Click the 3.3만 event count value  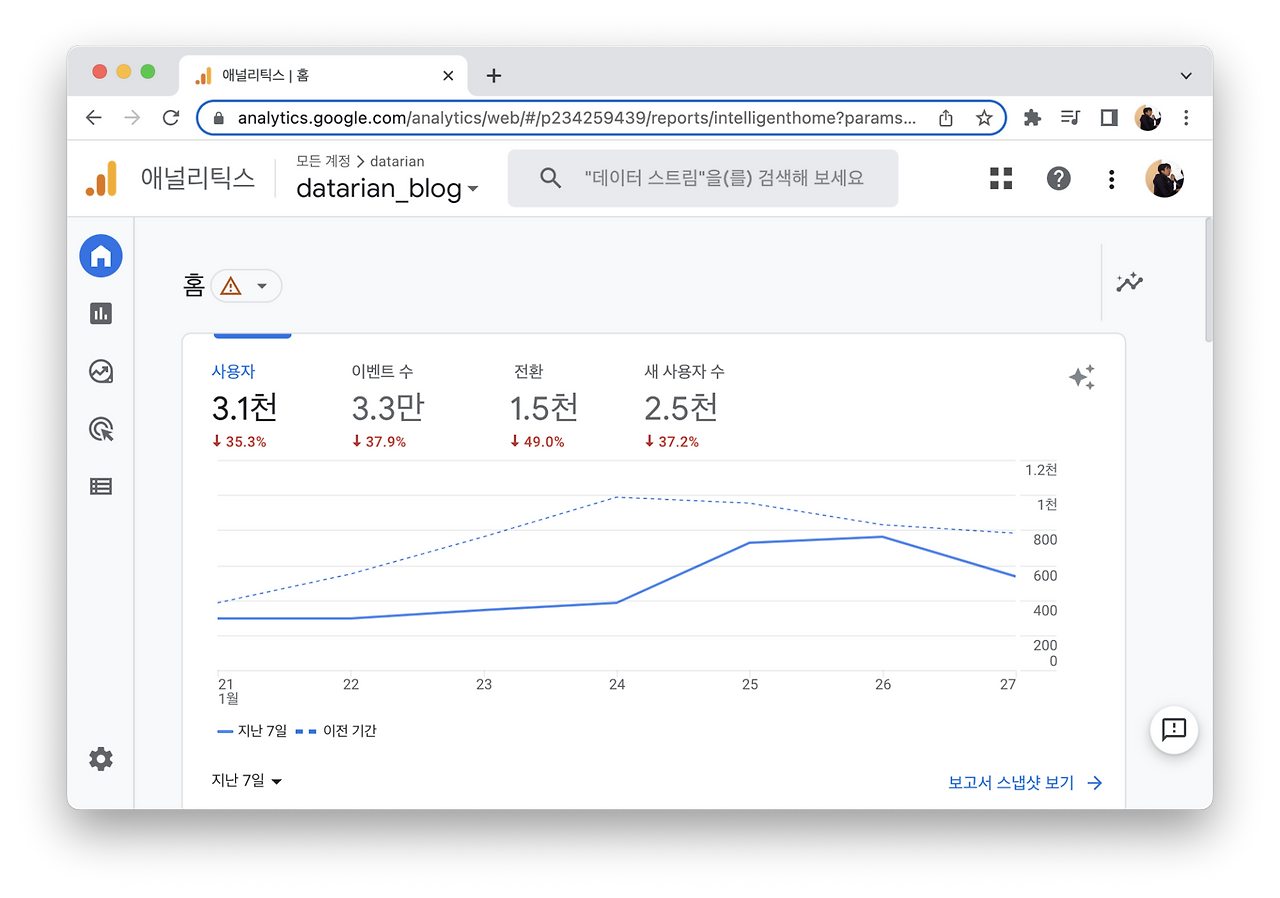pyautogui.click(x=388, y=407)
